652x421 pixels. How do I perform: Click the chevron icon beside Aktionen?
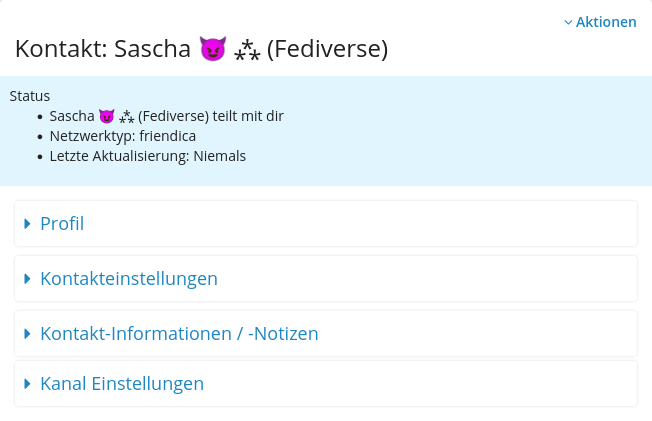568,22
